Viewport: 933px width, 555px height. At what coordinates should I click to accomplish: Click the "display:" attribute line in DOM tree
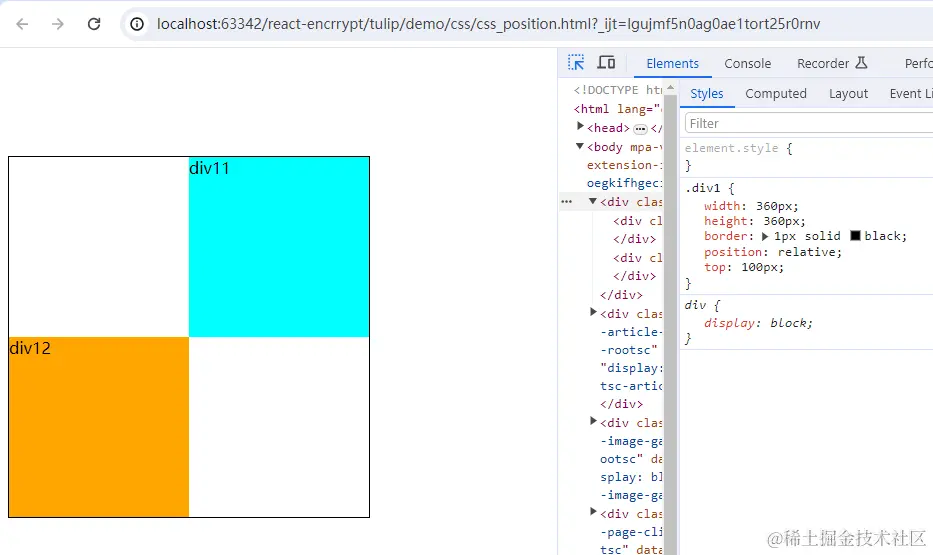(631, 368)
